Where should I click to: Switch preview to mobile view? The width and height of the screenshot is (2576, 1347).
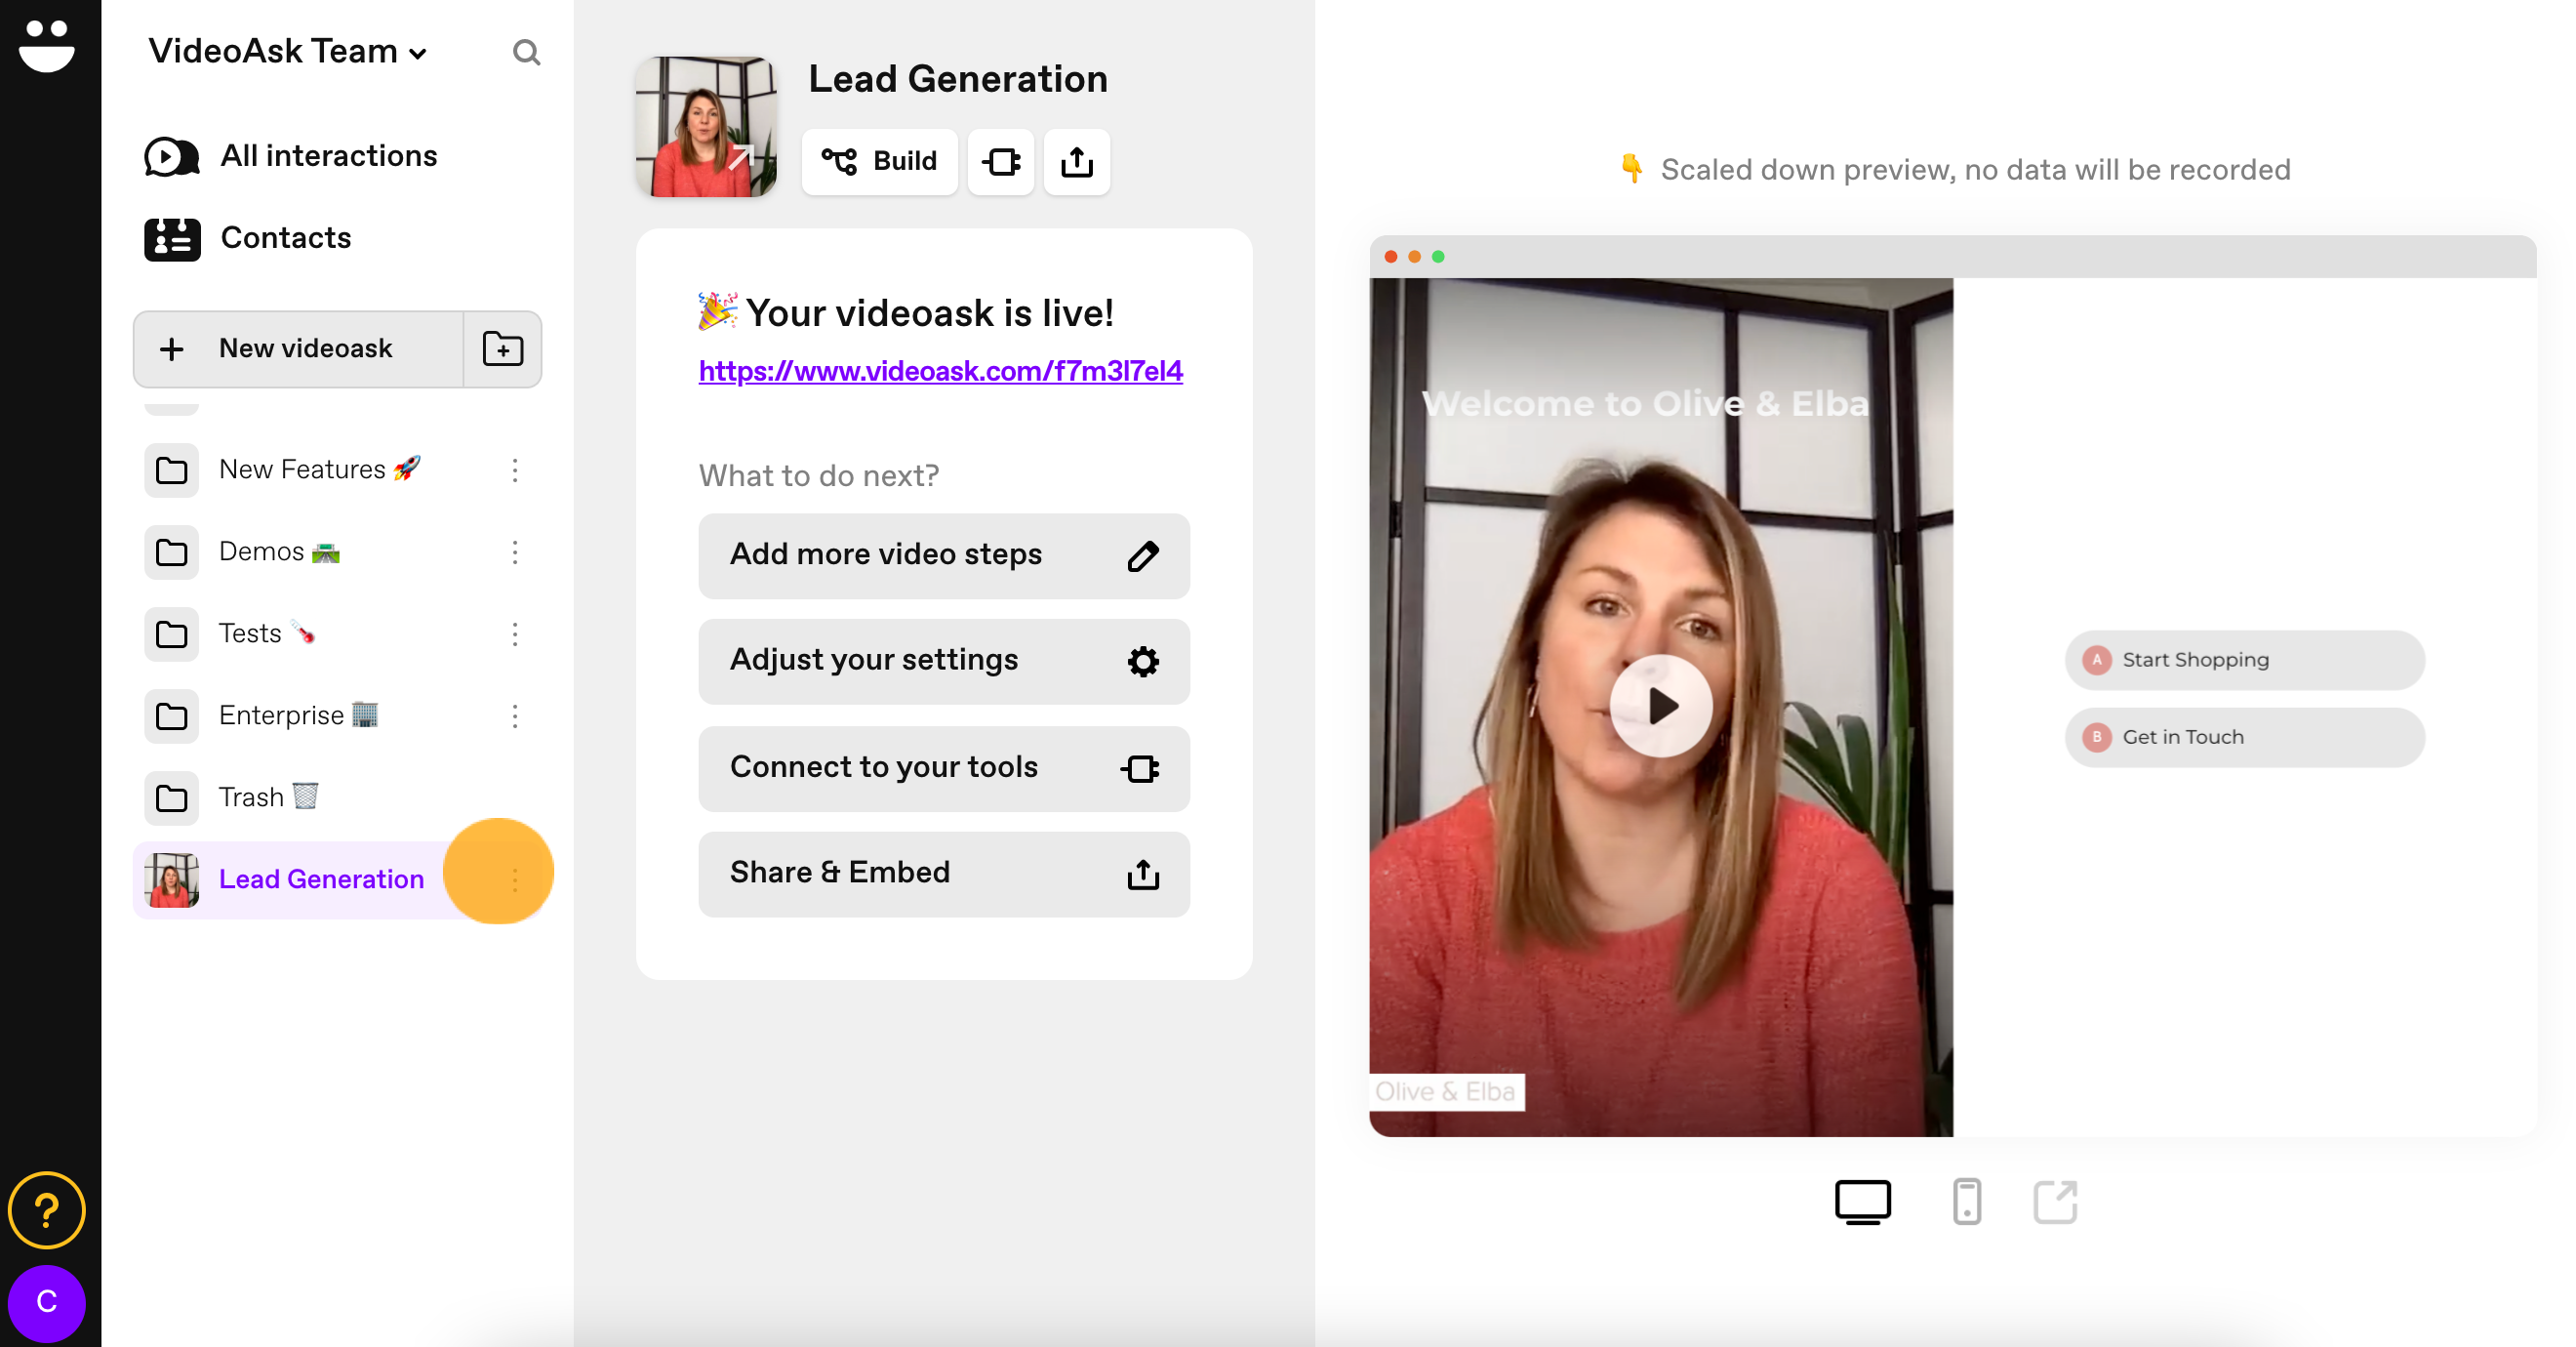(x=1966, y=1201)
